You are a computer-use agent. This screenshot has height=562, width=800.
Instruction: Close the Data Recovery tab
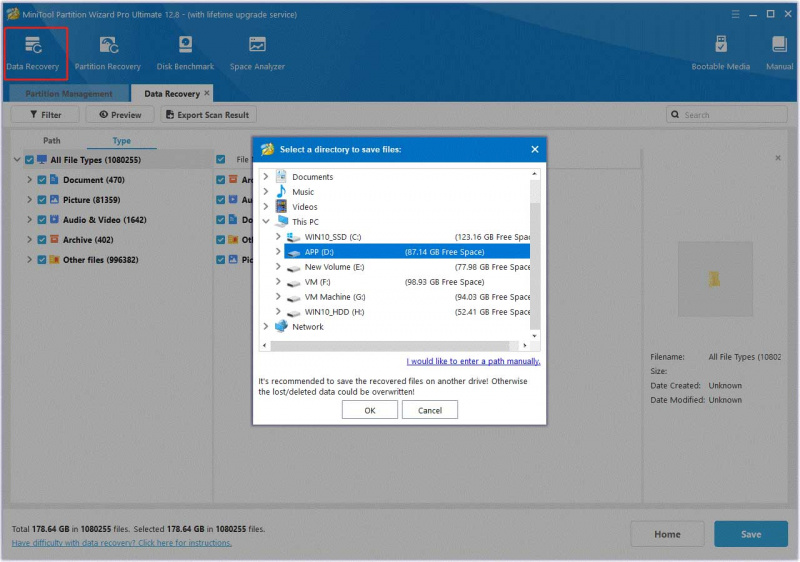(207, 93)
